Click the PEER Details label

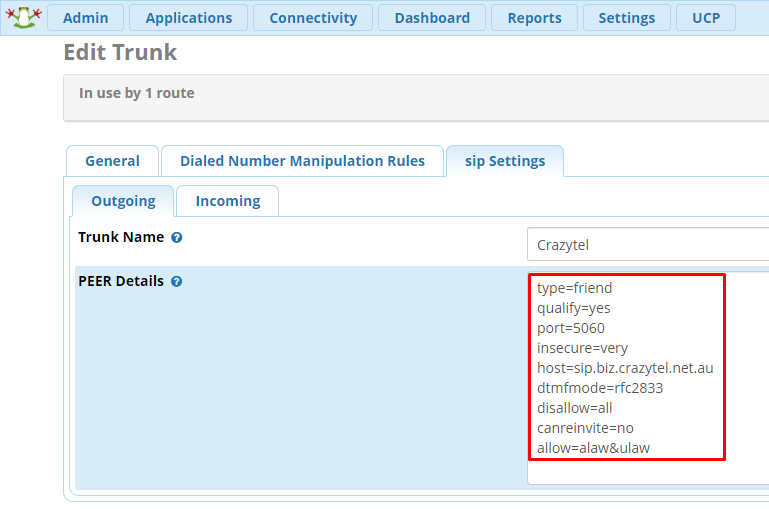[120, 281]
